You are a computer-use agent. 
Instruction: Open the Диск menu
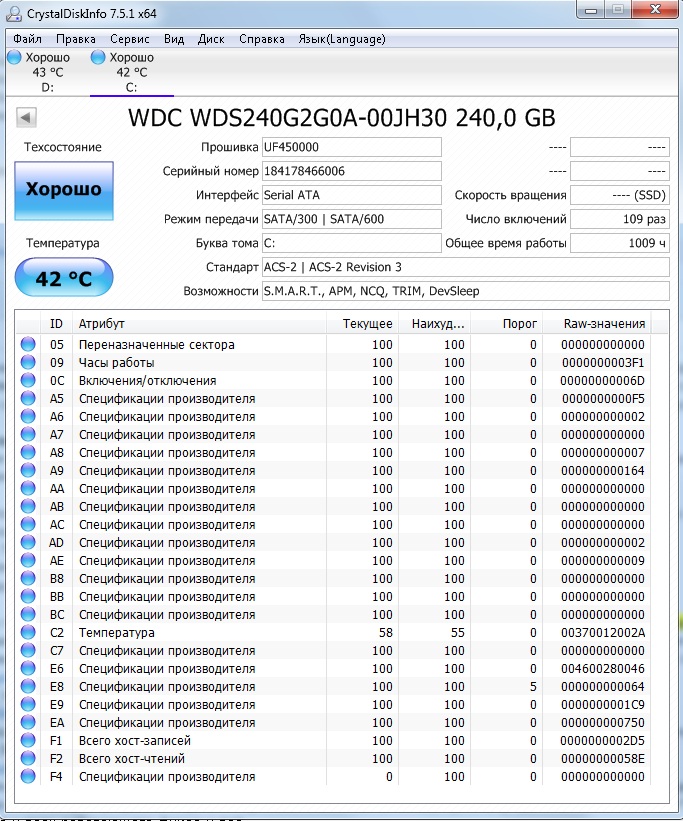point(211,39)
